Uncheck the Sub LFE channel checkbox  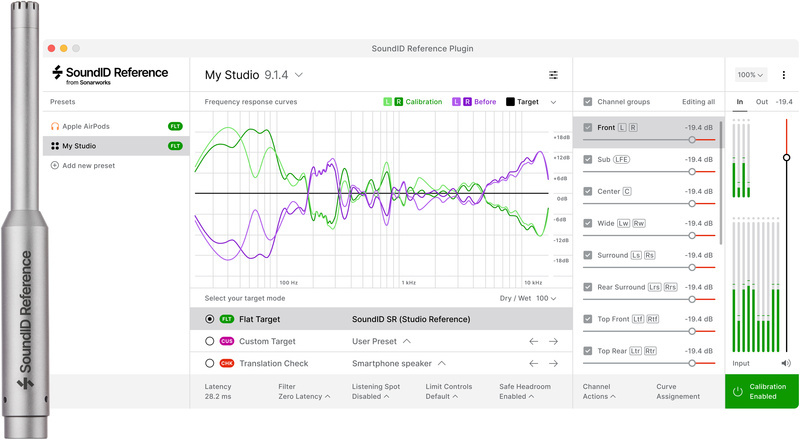coord(588,159)
